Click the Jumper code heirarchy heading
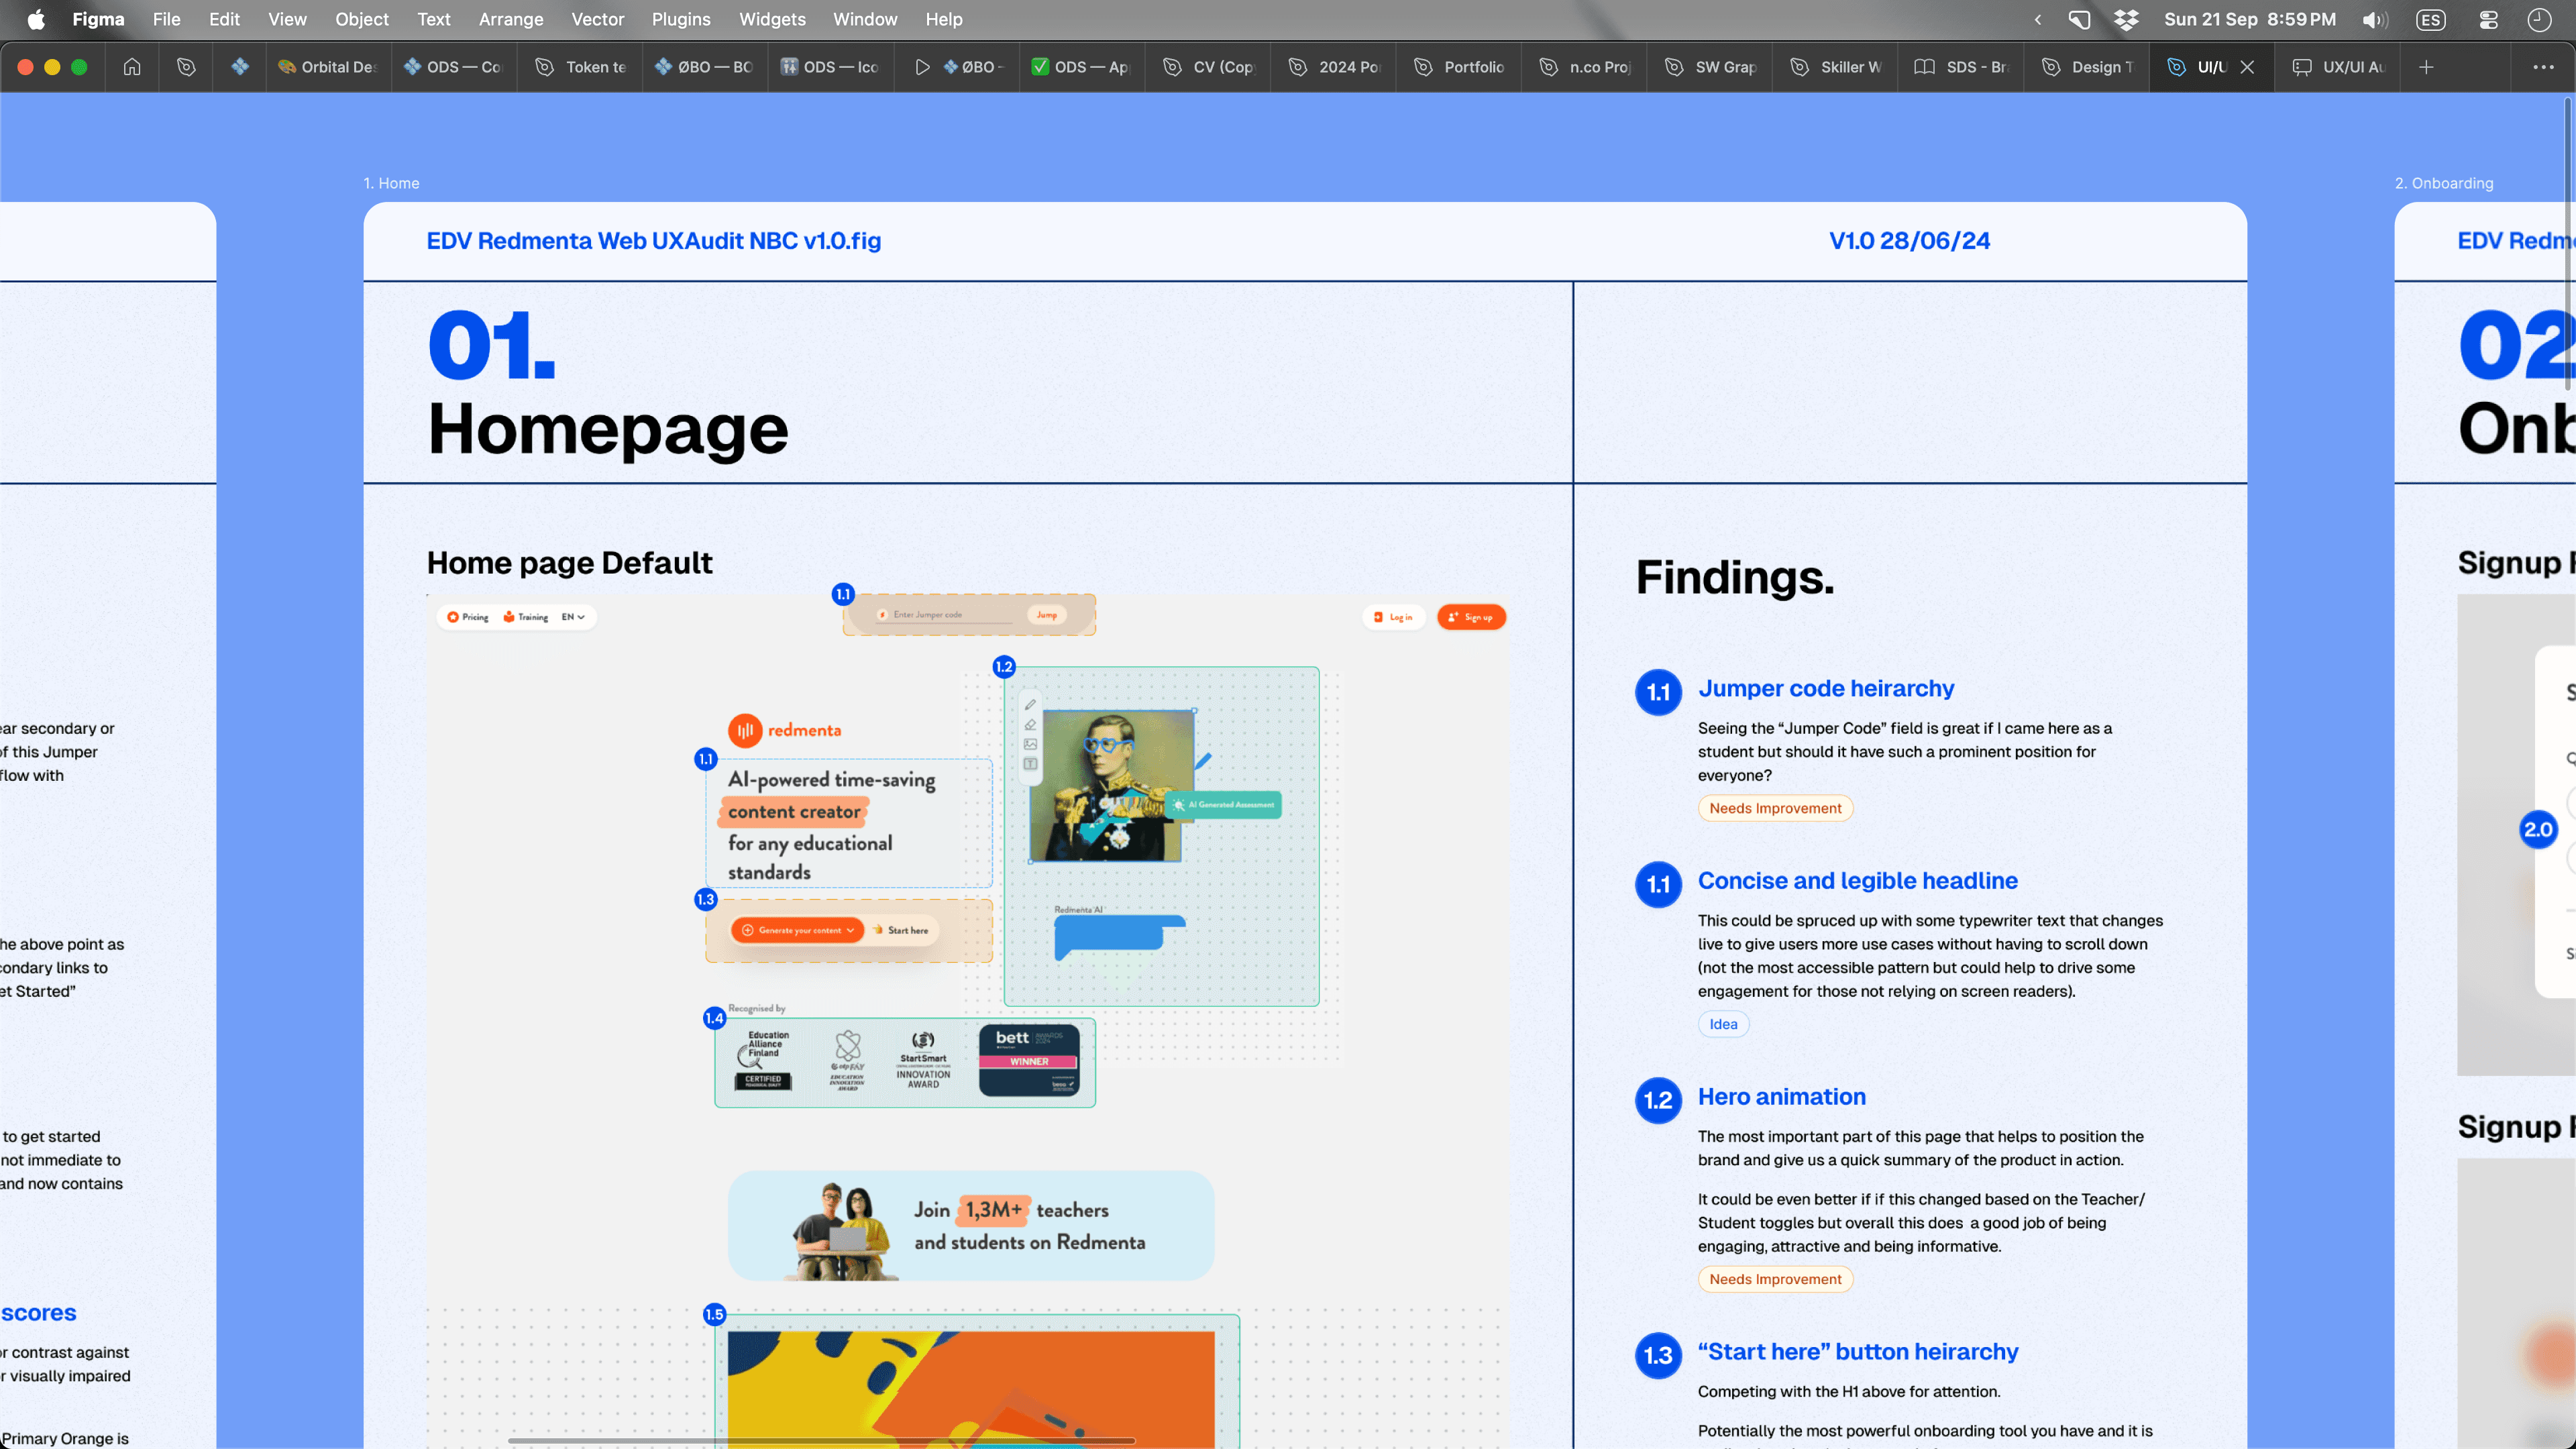2576x1449 pixels. point(1825,688)
